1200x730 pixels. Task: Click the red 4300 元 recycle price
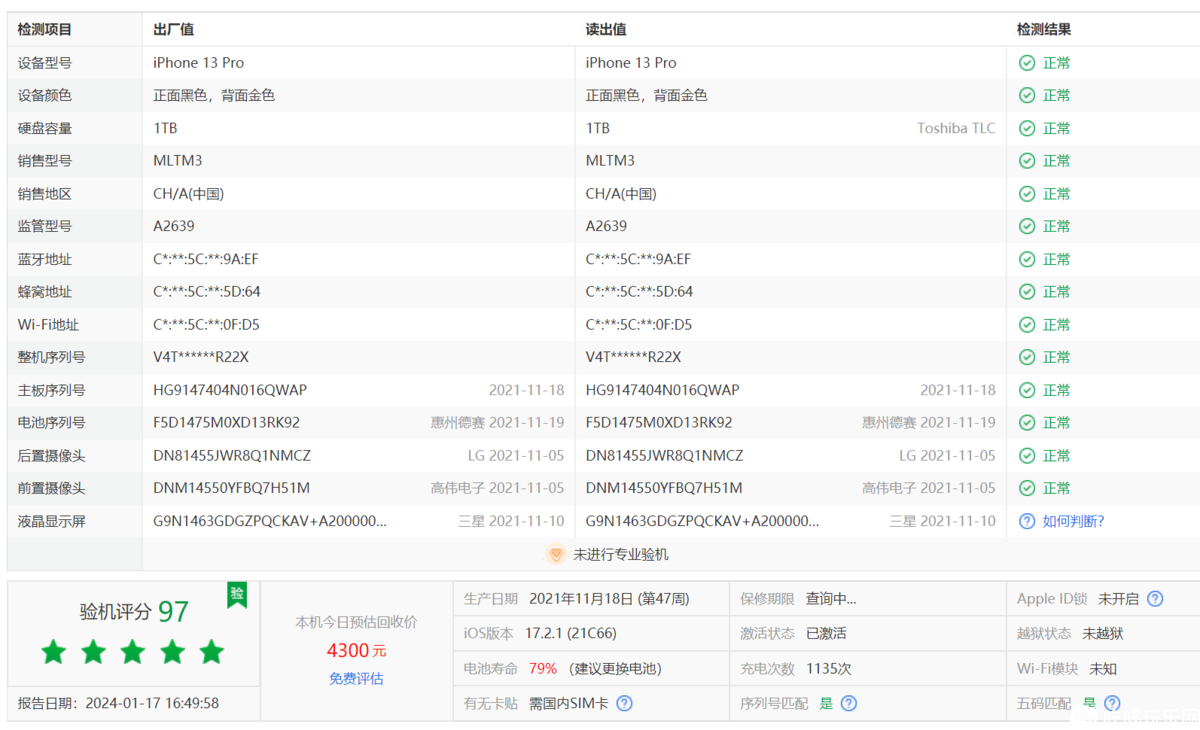[356, 651]
